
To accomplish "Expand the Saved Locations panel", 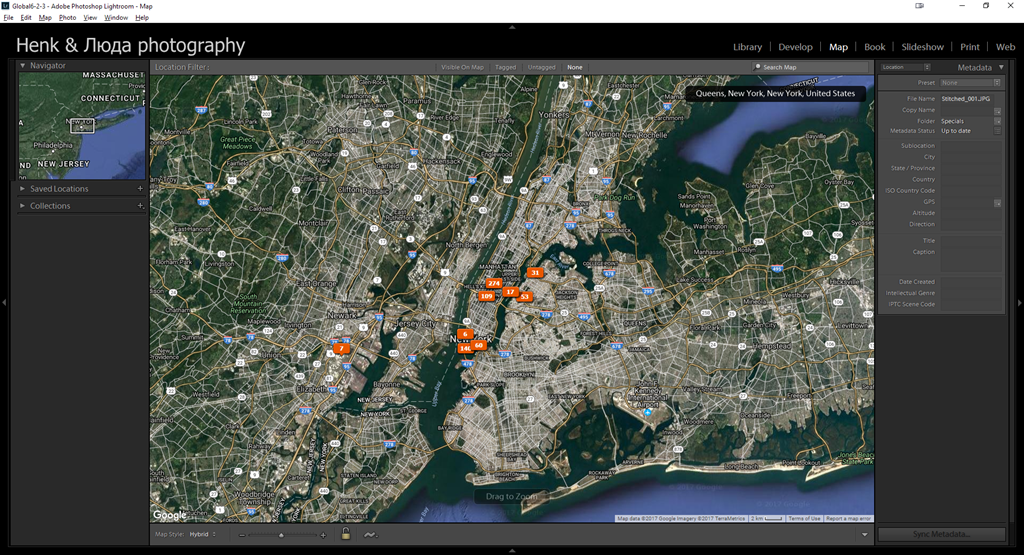I will pyautogui.click(x=22, y=189).
